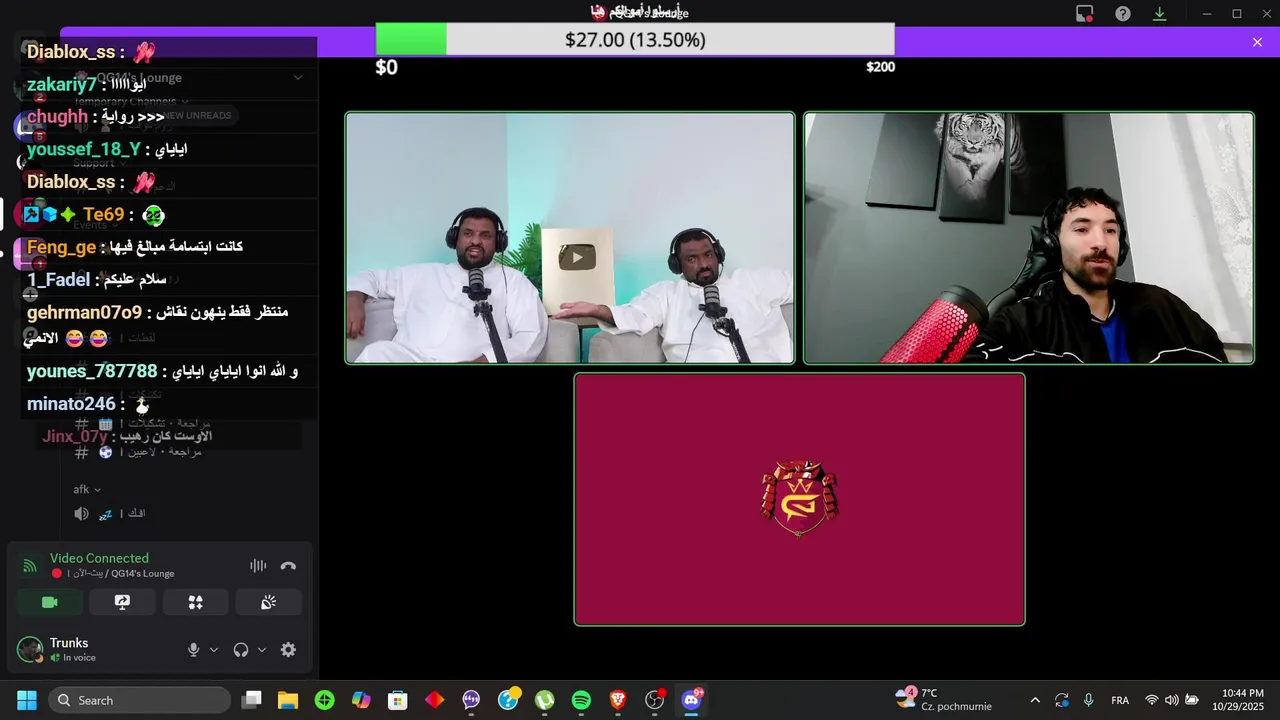Select the two-men podcast video tile
The height and width of the screenshot is (720, 1280).
click(570, 238)
